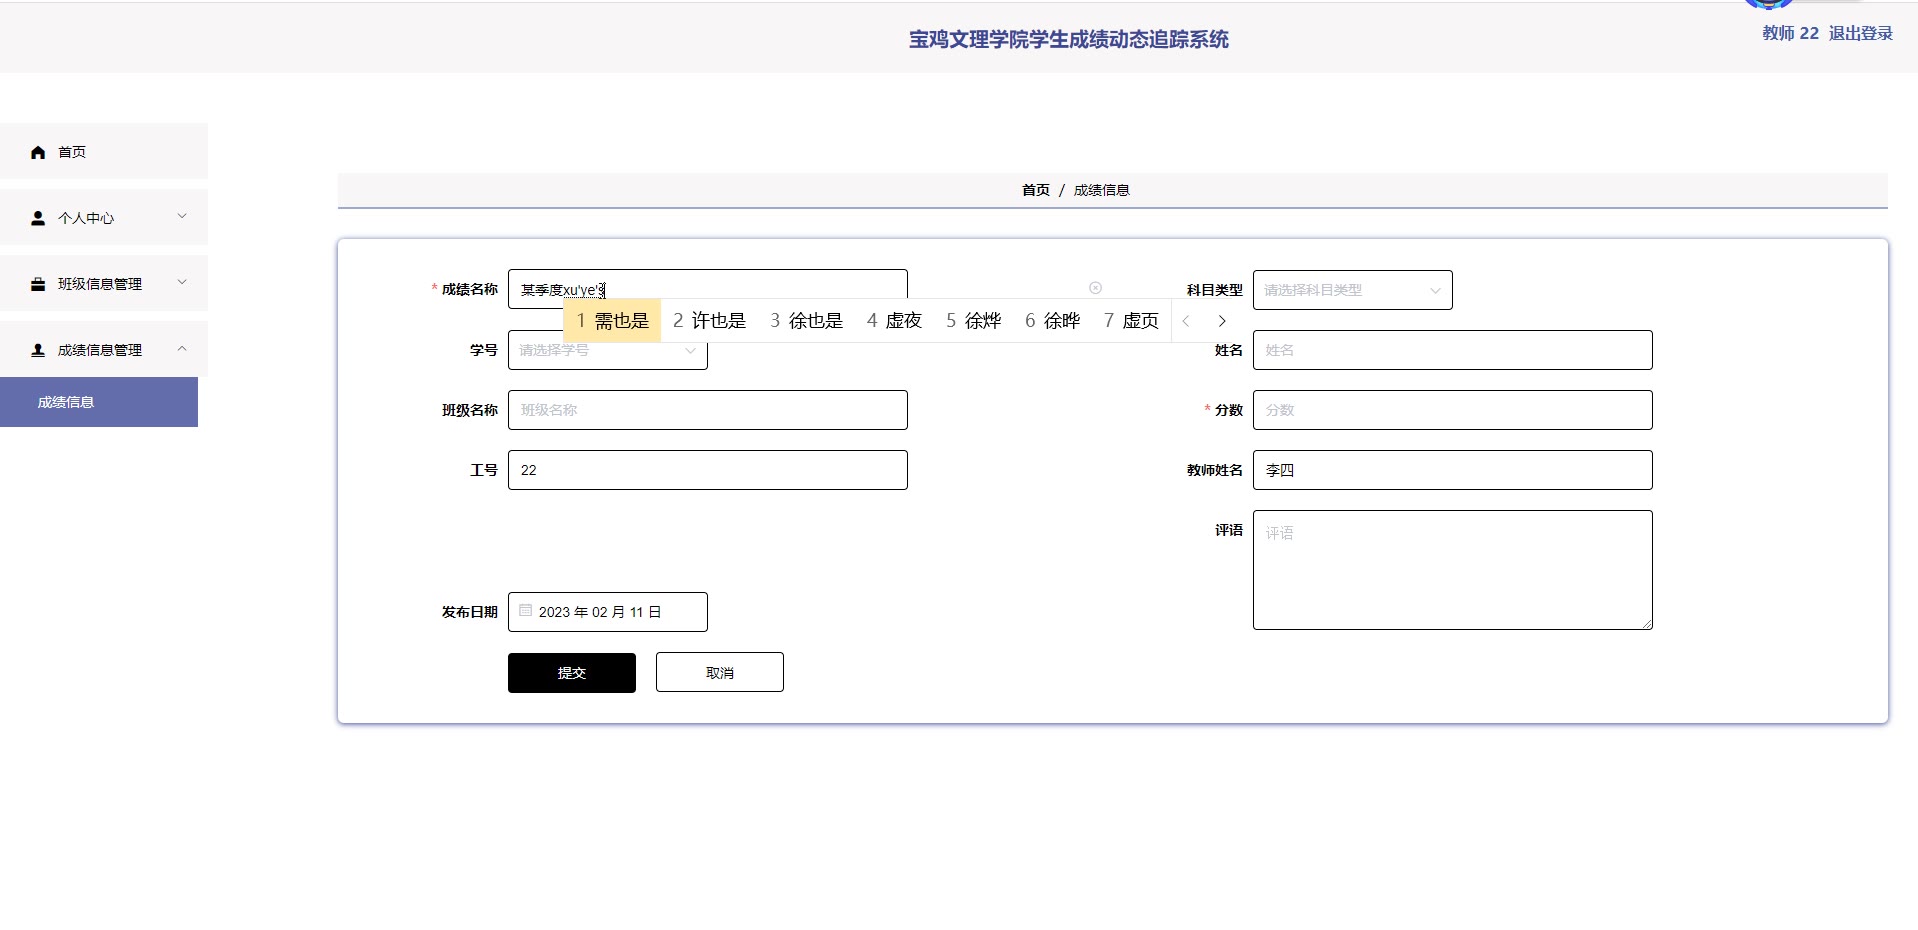Click the 分数 input field
The width and height of the screenshot is (1918, 930).
pos(1452,410)
